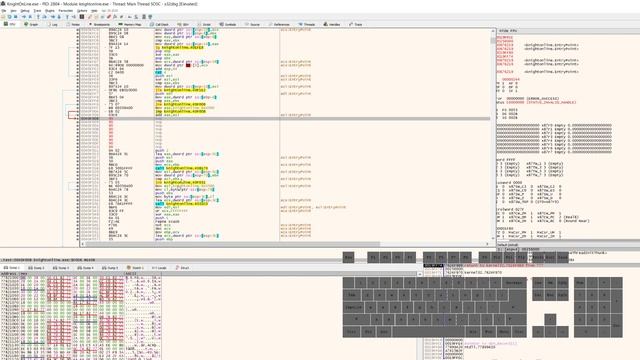Image resolution: width=640 pixels, height=360 pixels.
Task: Open the Options menu
Action: pyautogui.click(x=82, y=11)
